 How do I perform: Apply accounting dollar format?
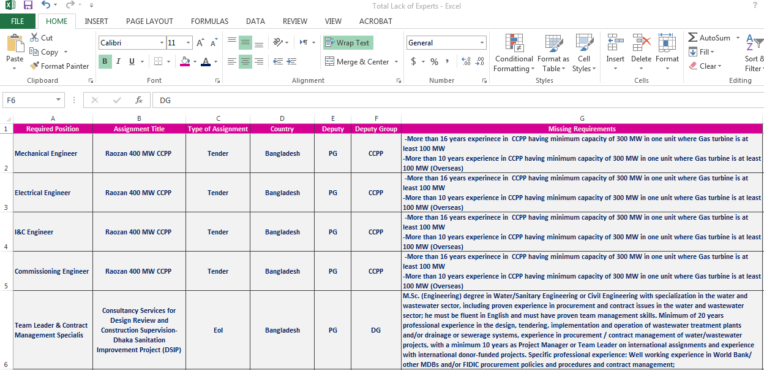pos(414,61)
